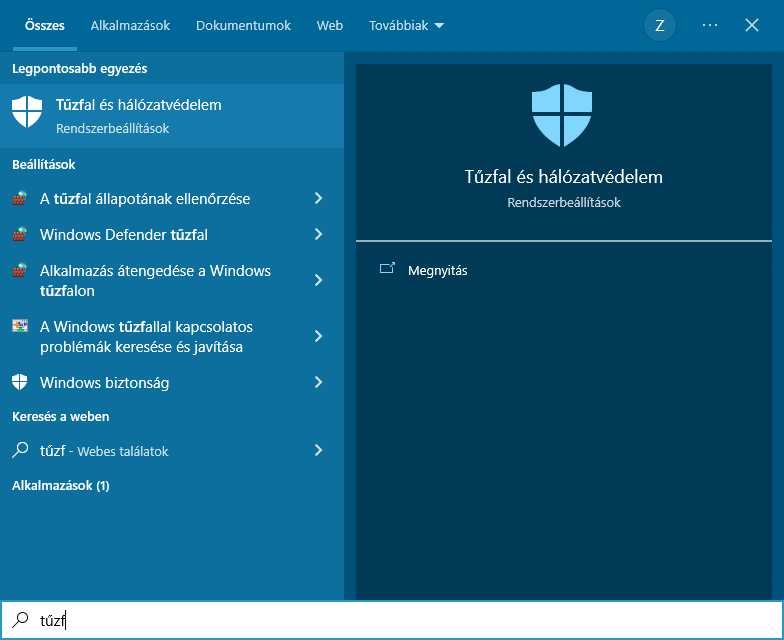784x640 pixels.
Task: Switch to the Összes tab
Action: 44,26
